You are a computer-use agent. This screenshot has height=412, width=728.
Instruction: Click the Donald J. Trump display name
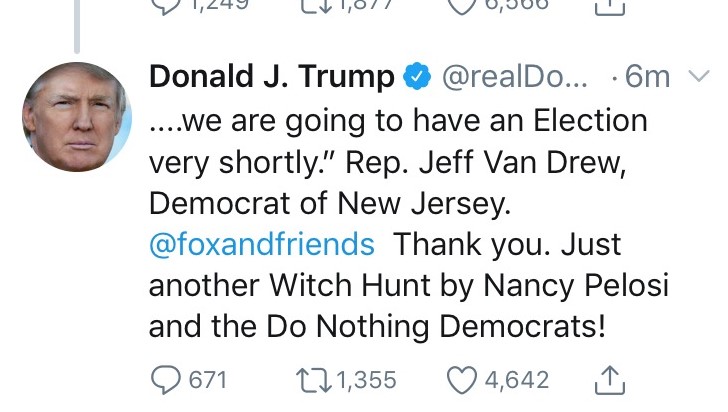coord(272,77)
